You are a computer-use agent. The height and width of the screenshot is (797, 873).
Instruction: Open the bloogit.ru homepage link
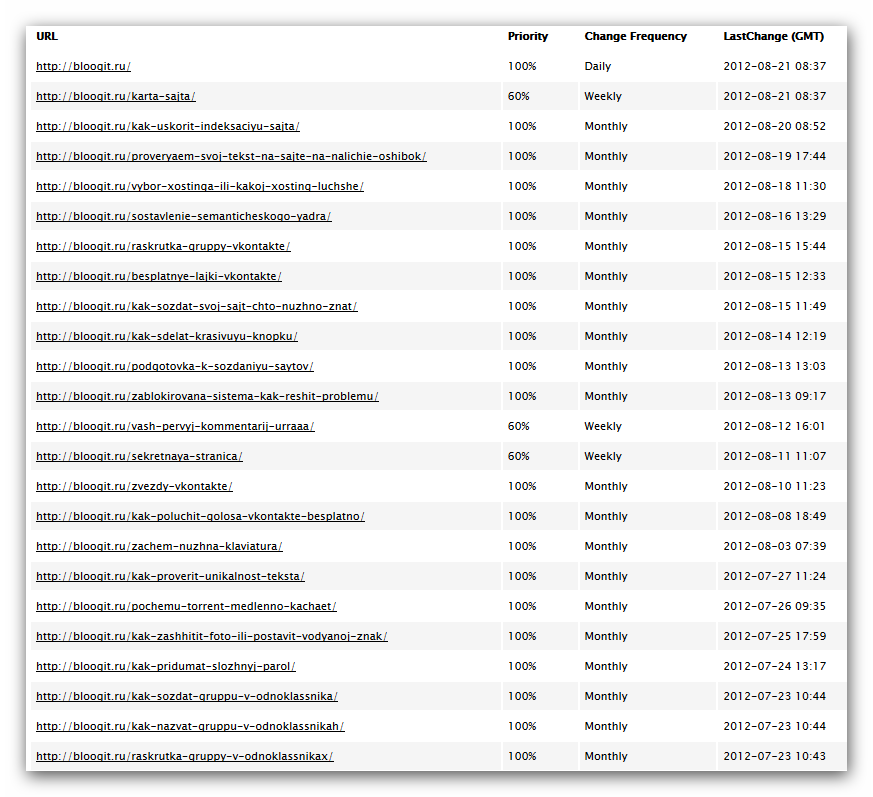click(x=84, y=66)
